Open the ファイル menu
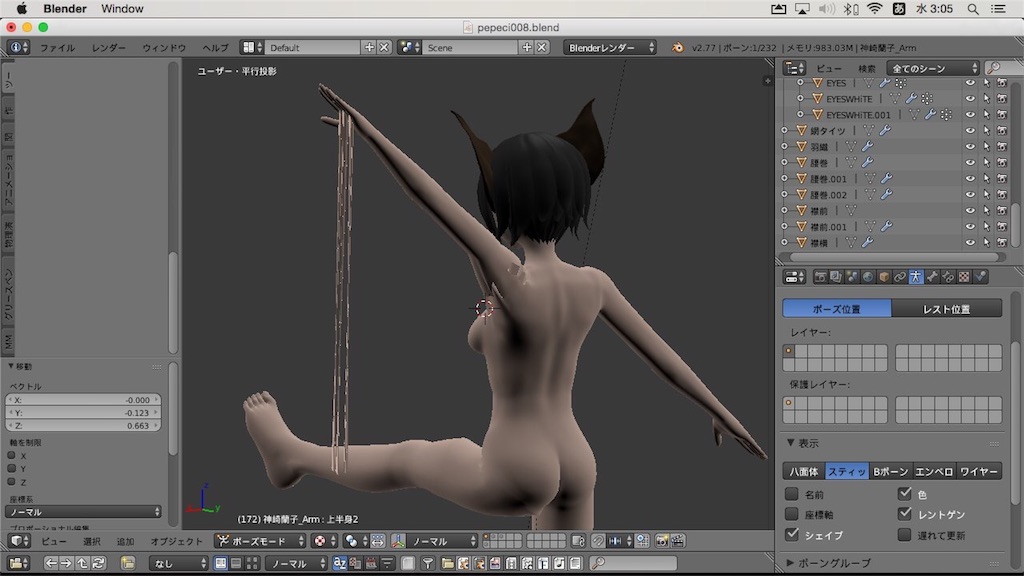This screenshot has height=576, width=1024. click(x=57, y=48)
